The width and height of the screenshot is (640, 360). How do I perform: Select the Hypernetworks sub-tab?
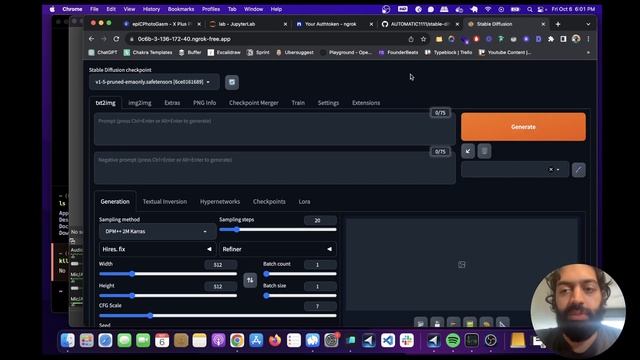coord(220,202)
